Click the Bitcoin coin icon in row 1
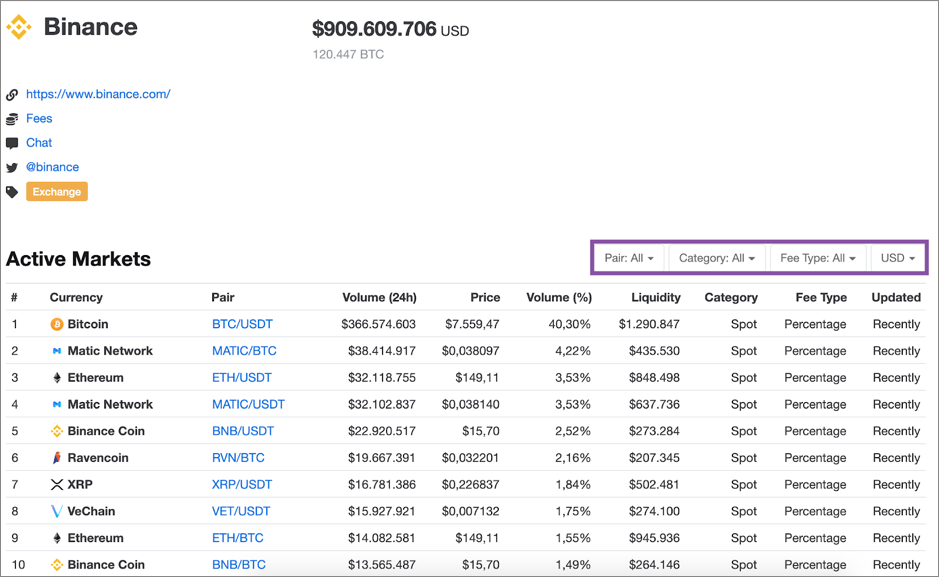This screenshot has width=939, height=577. pyautogui.click(x=57, y=324)
